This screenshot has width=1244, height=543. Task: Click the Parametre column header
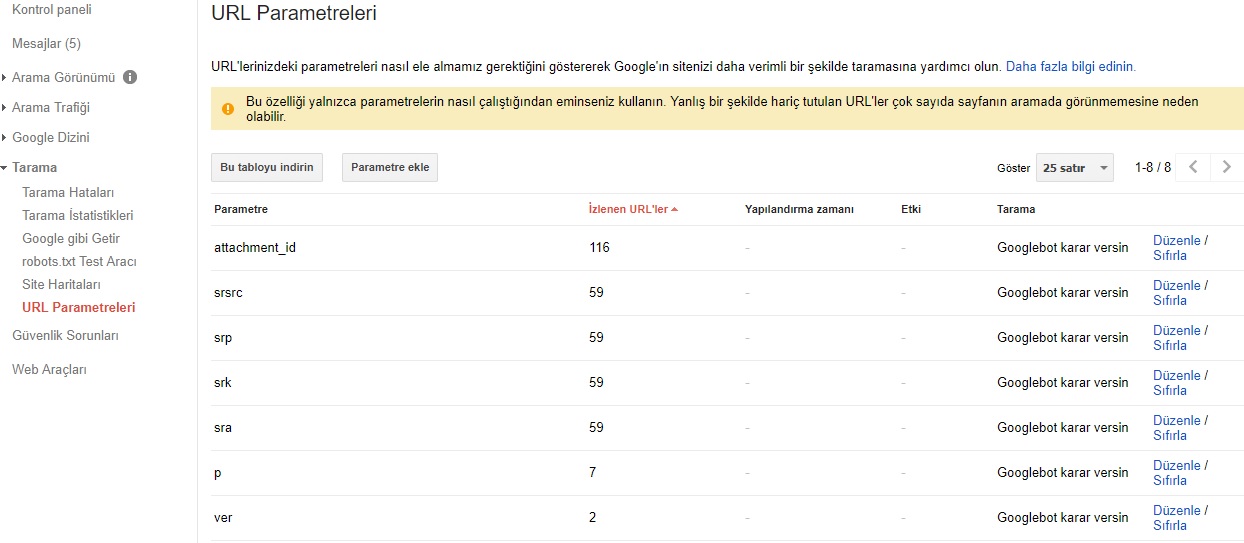coord(241,209)
